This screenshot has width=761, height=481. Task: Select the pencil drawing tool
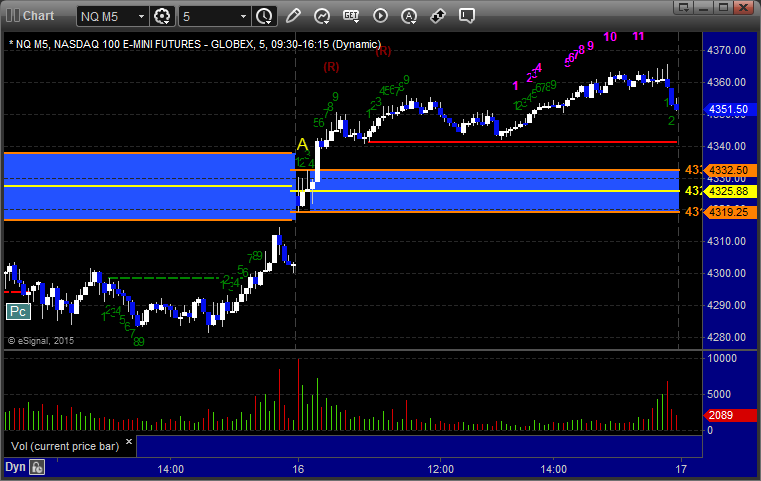point(293,16)
